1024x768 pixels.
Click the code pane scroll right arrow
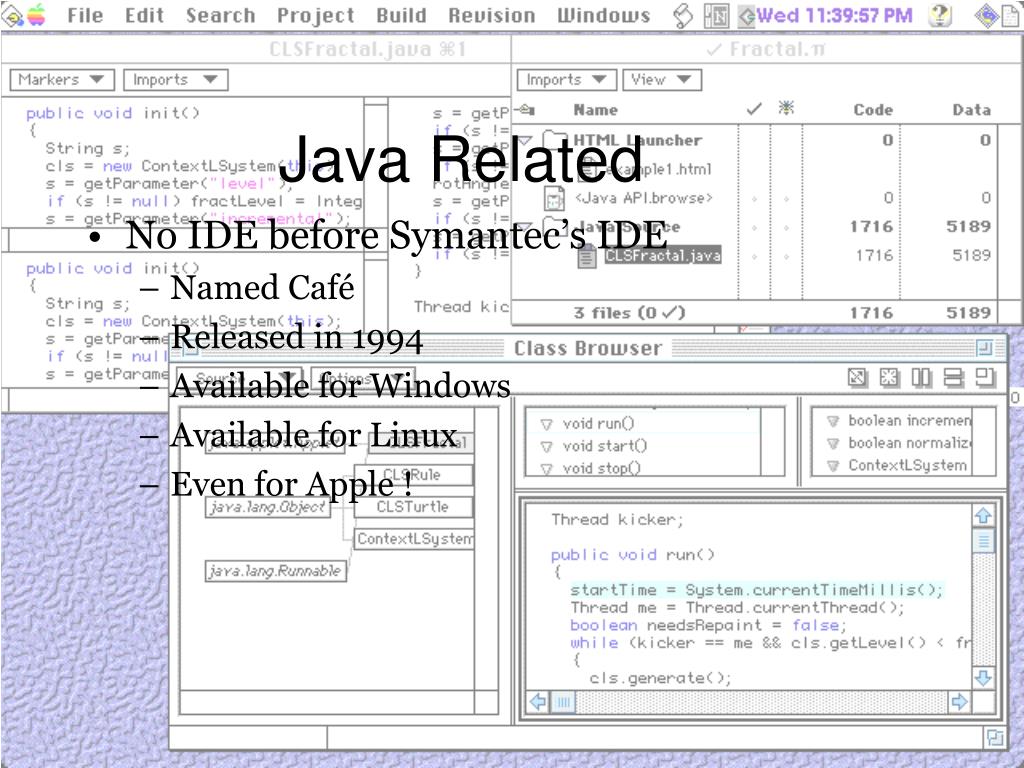click(959, 702)
